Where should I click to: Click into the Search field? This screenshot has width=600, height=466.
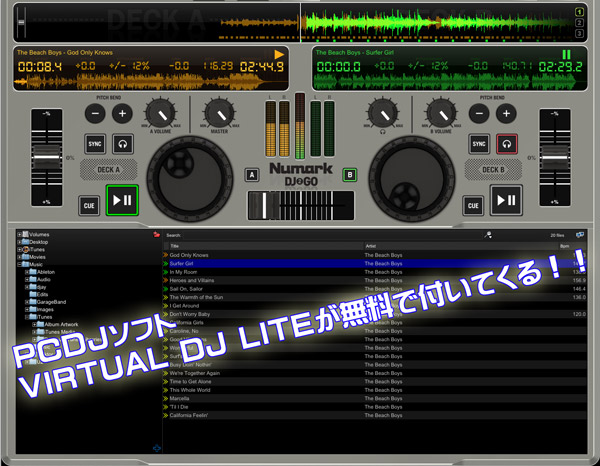pos(331,235)
